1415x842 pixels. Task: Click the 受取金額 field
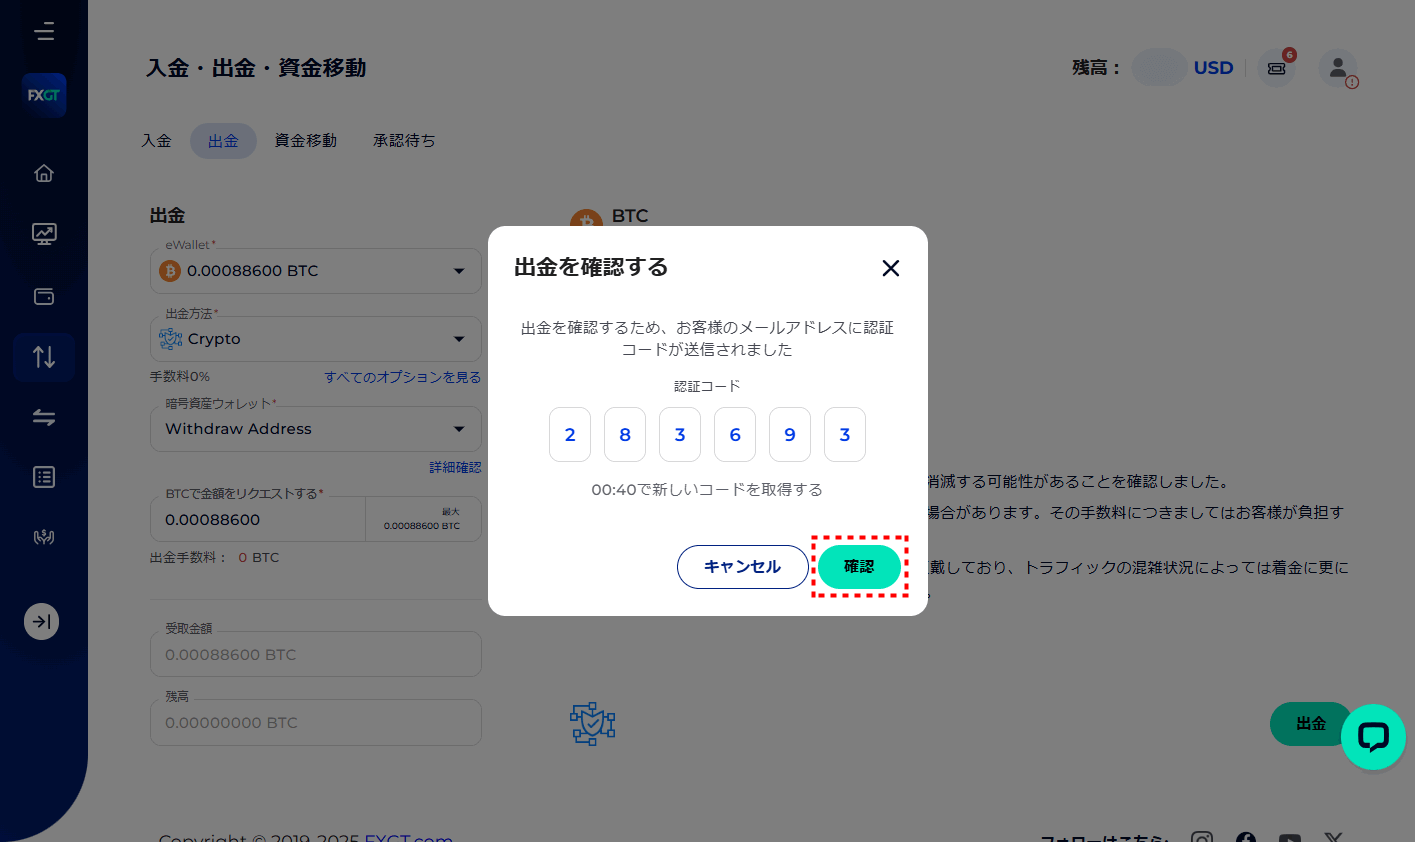[x=316, y=654]
